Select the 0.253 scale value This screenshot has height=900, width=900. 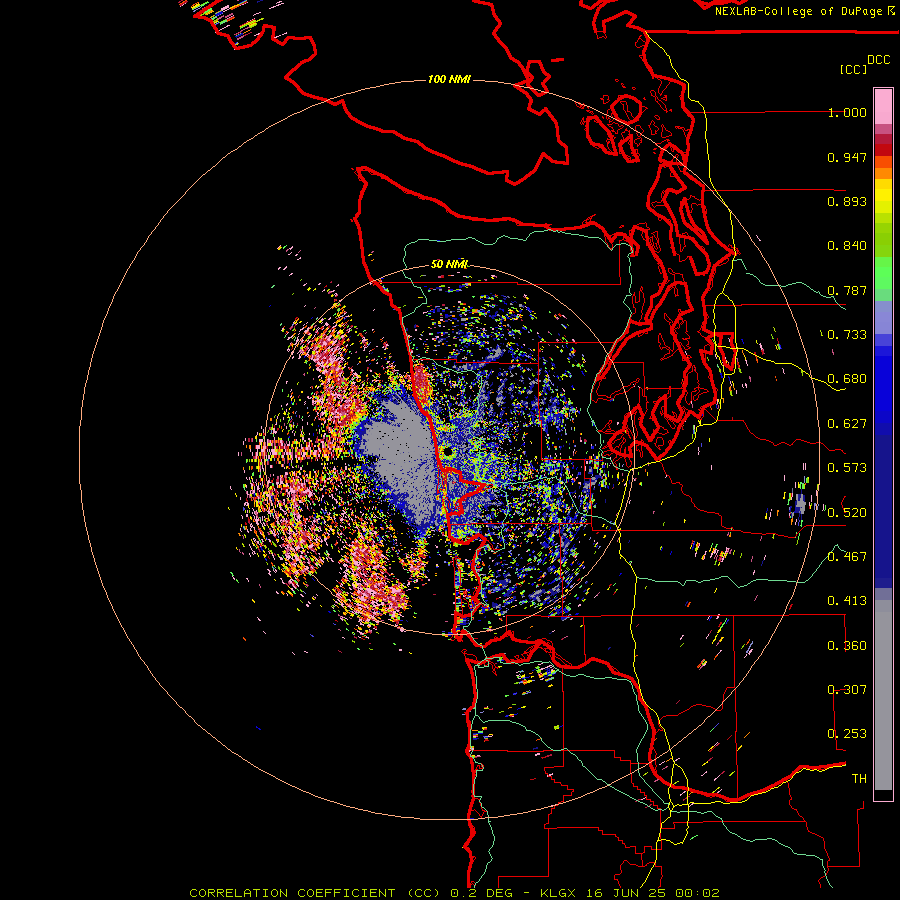pos(847,734)
